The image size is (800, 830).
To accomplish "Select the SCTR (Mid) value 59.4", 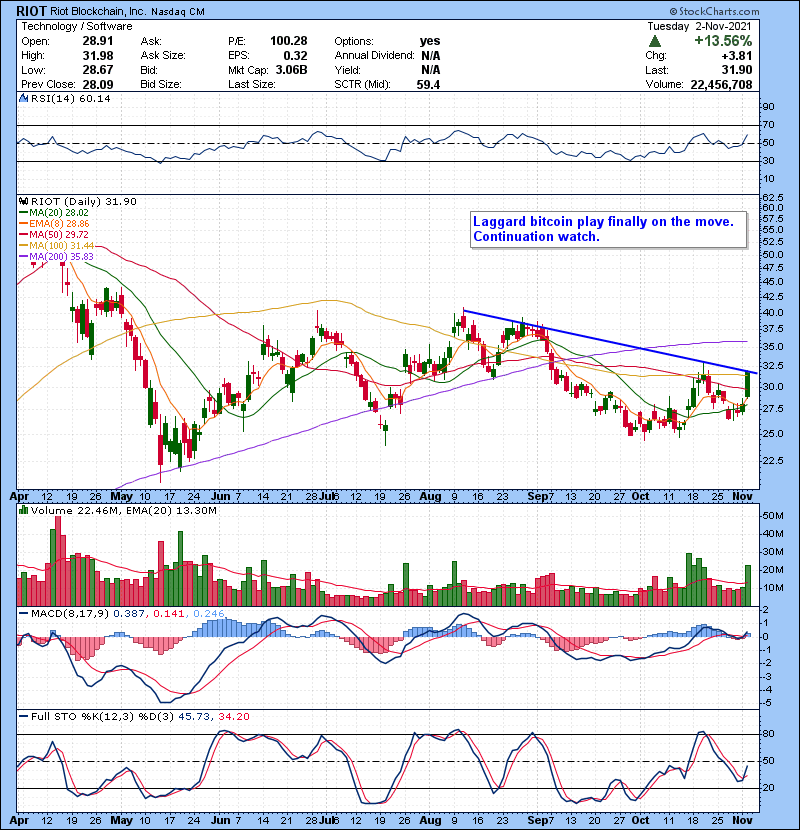I will point(428,84).
